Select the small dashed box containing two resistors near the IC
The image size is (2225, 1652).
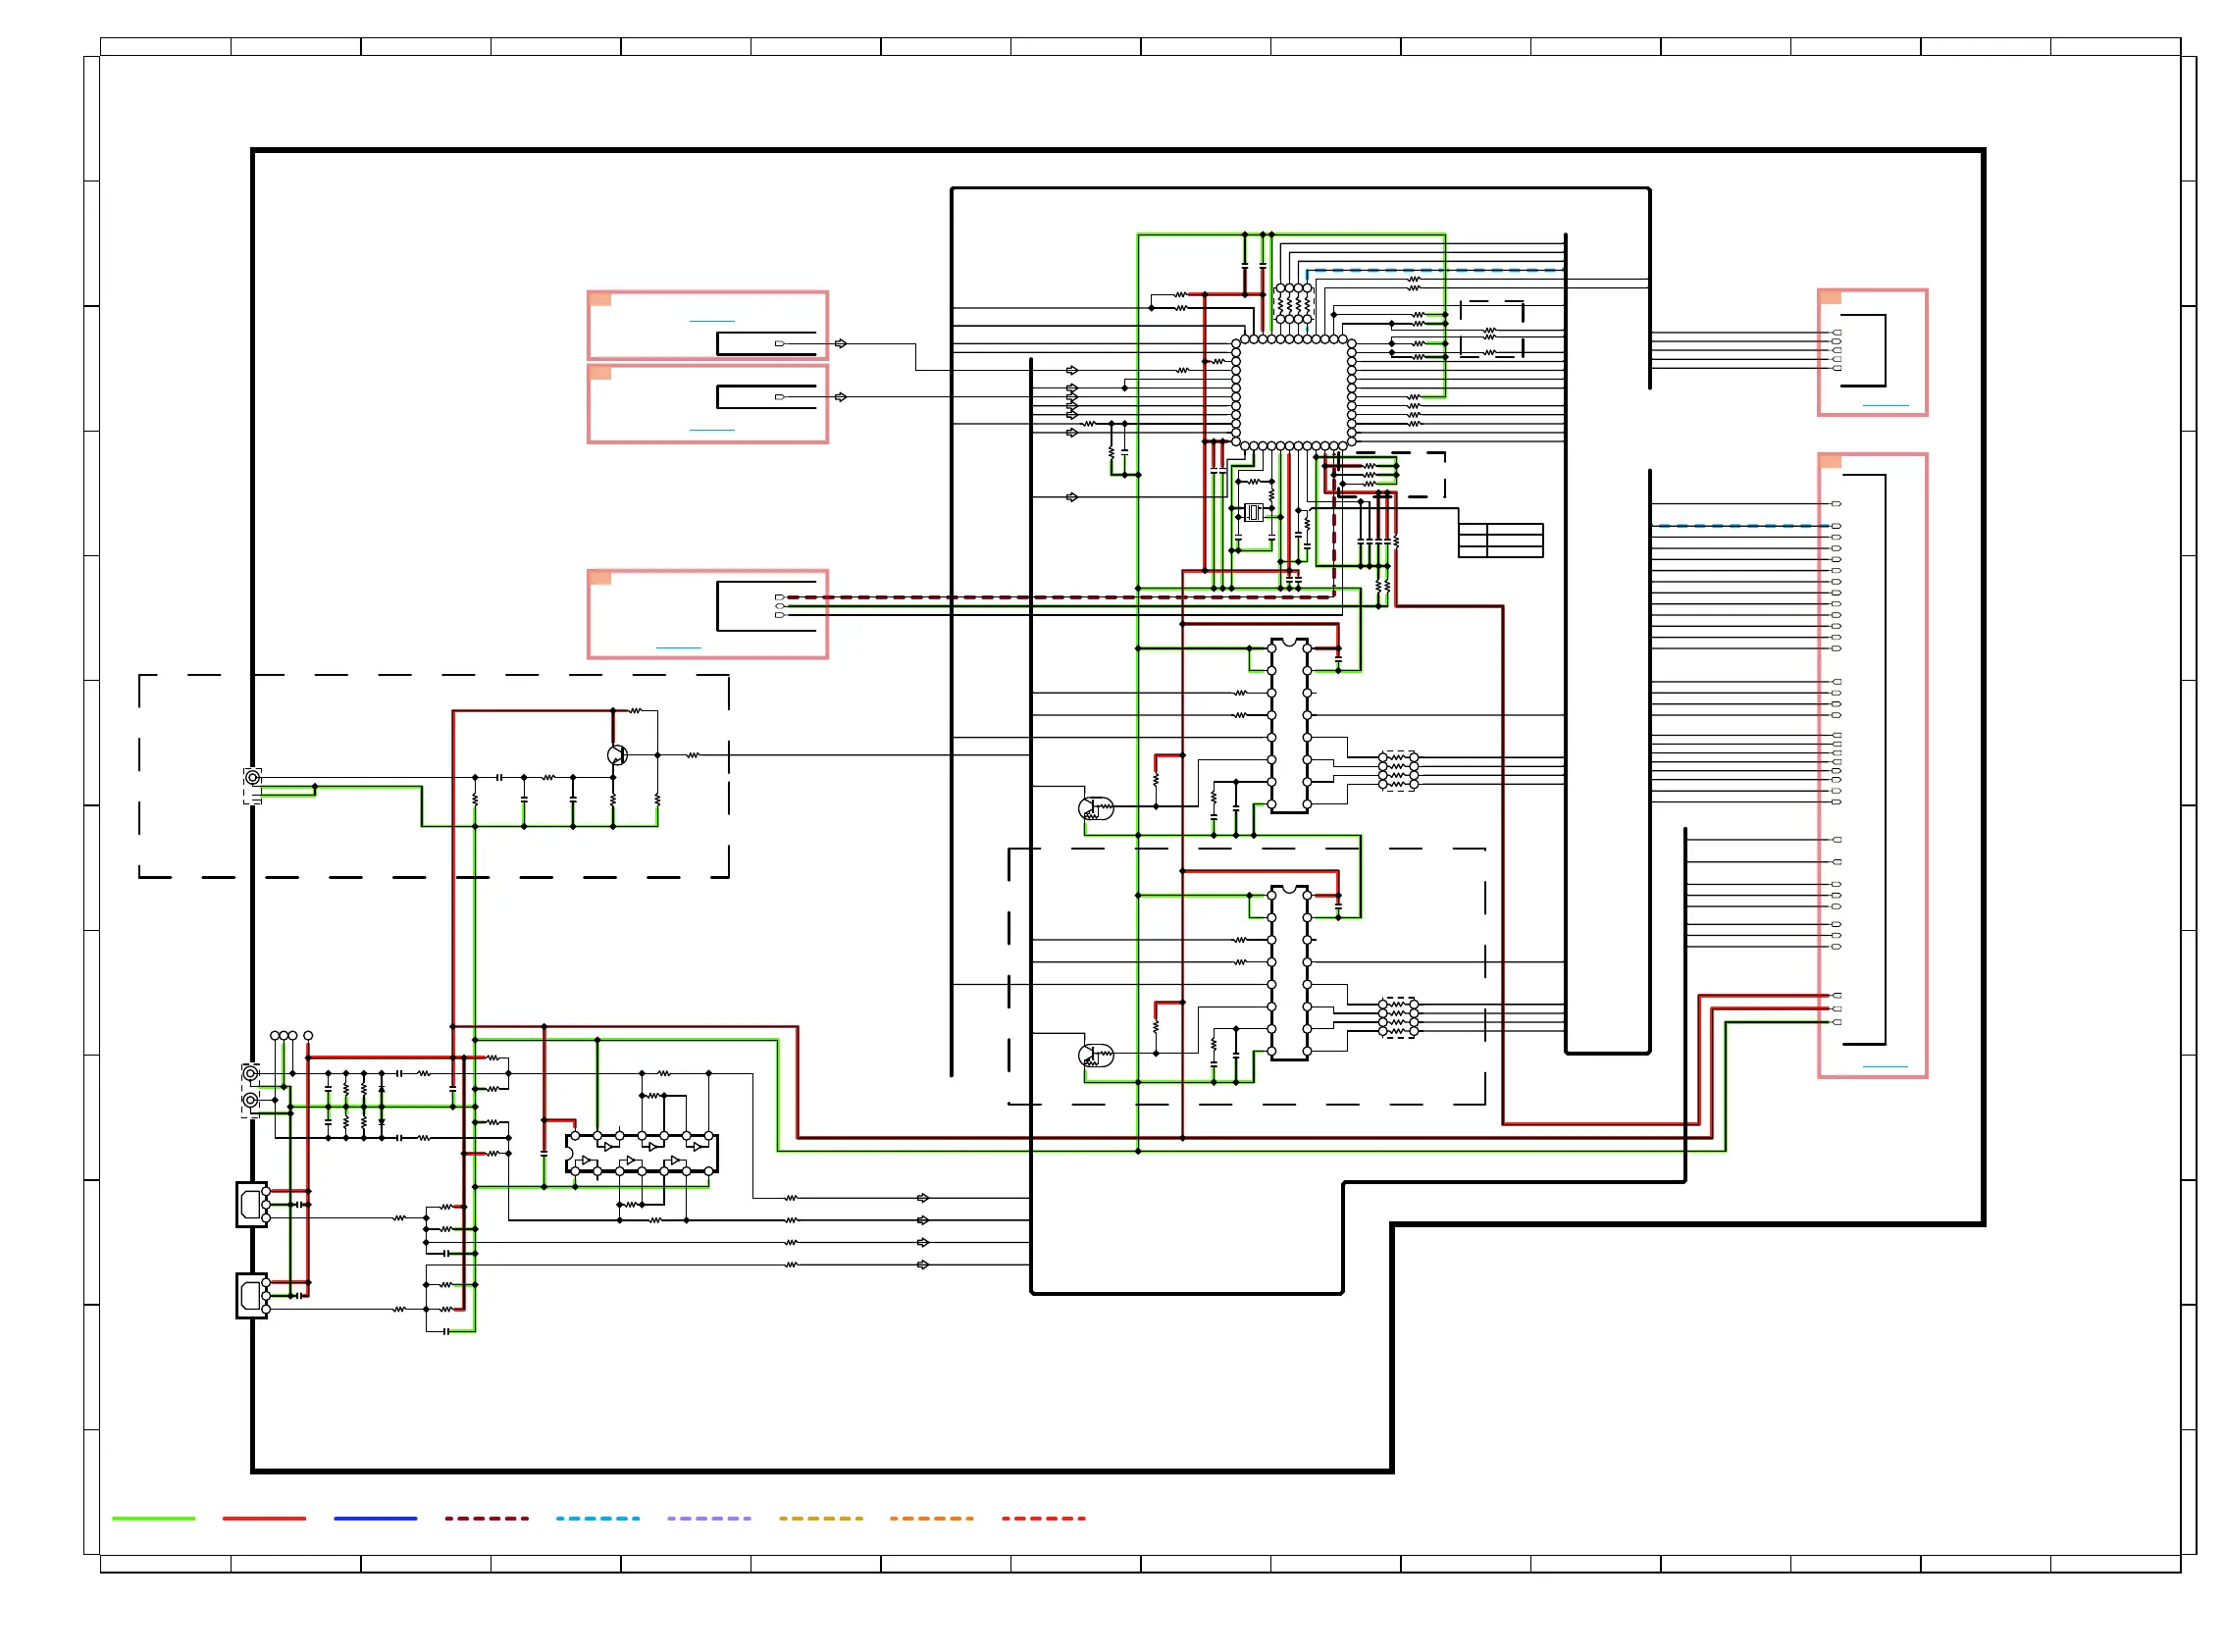(1491, 329)
